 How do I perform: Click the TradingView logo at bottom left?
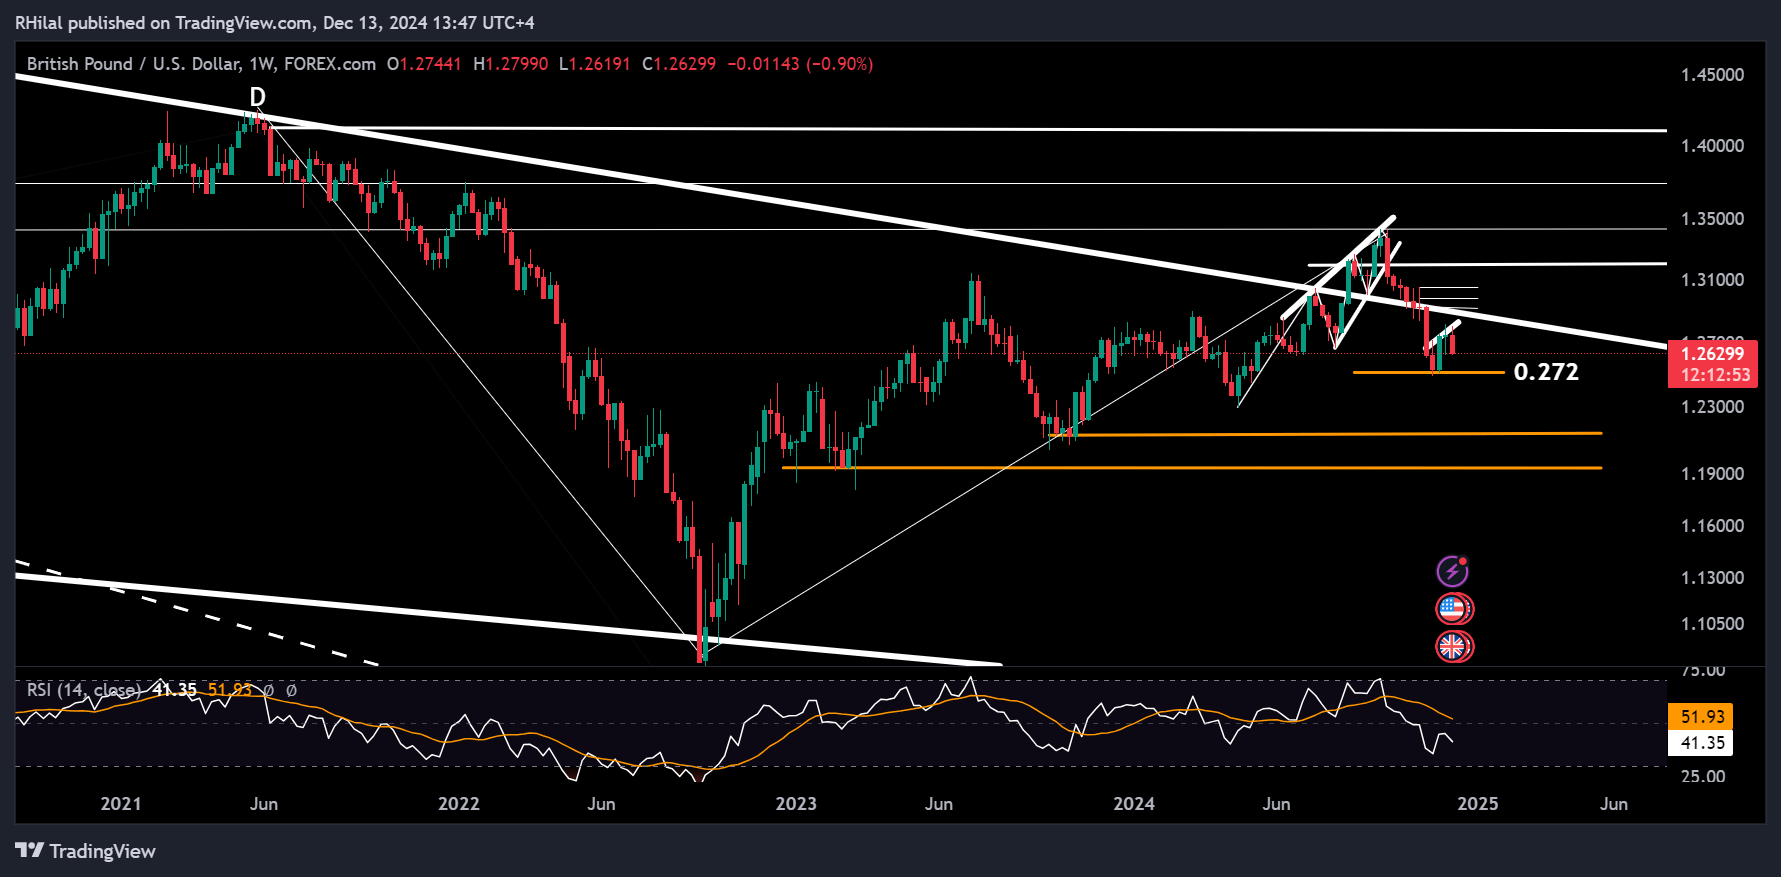(86, 851)
